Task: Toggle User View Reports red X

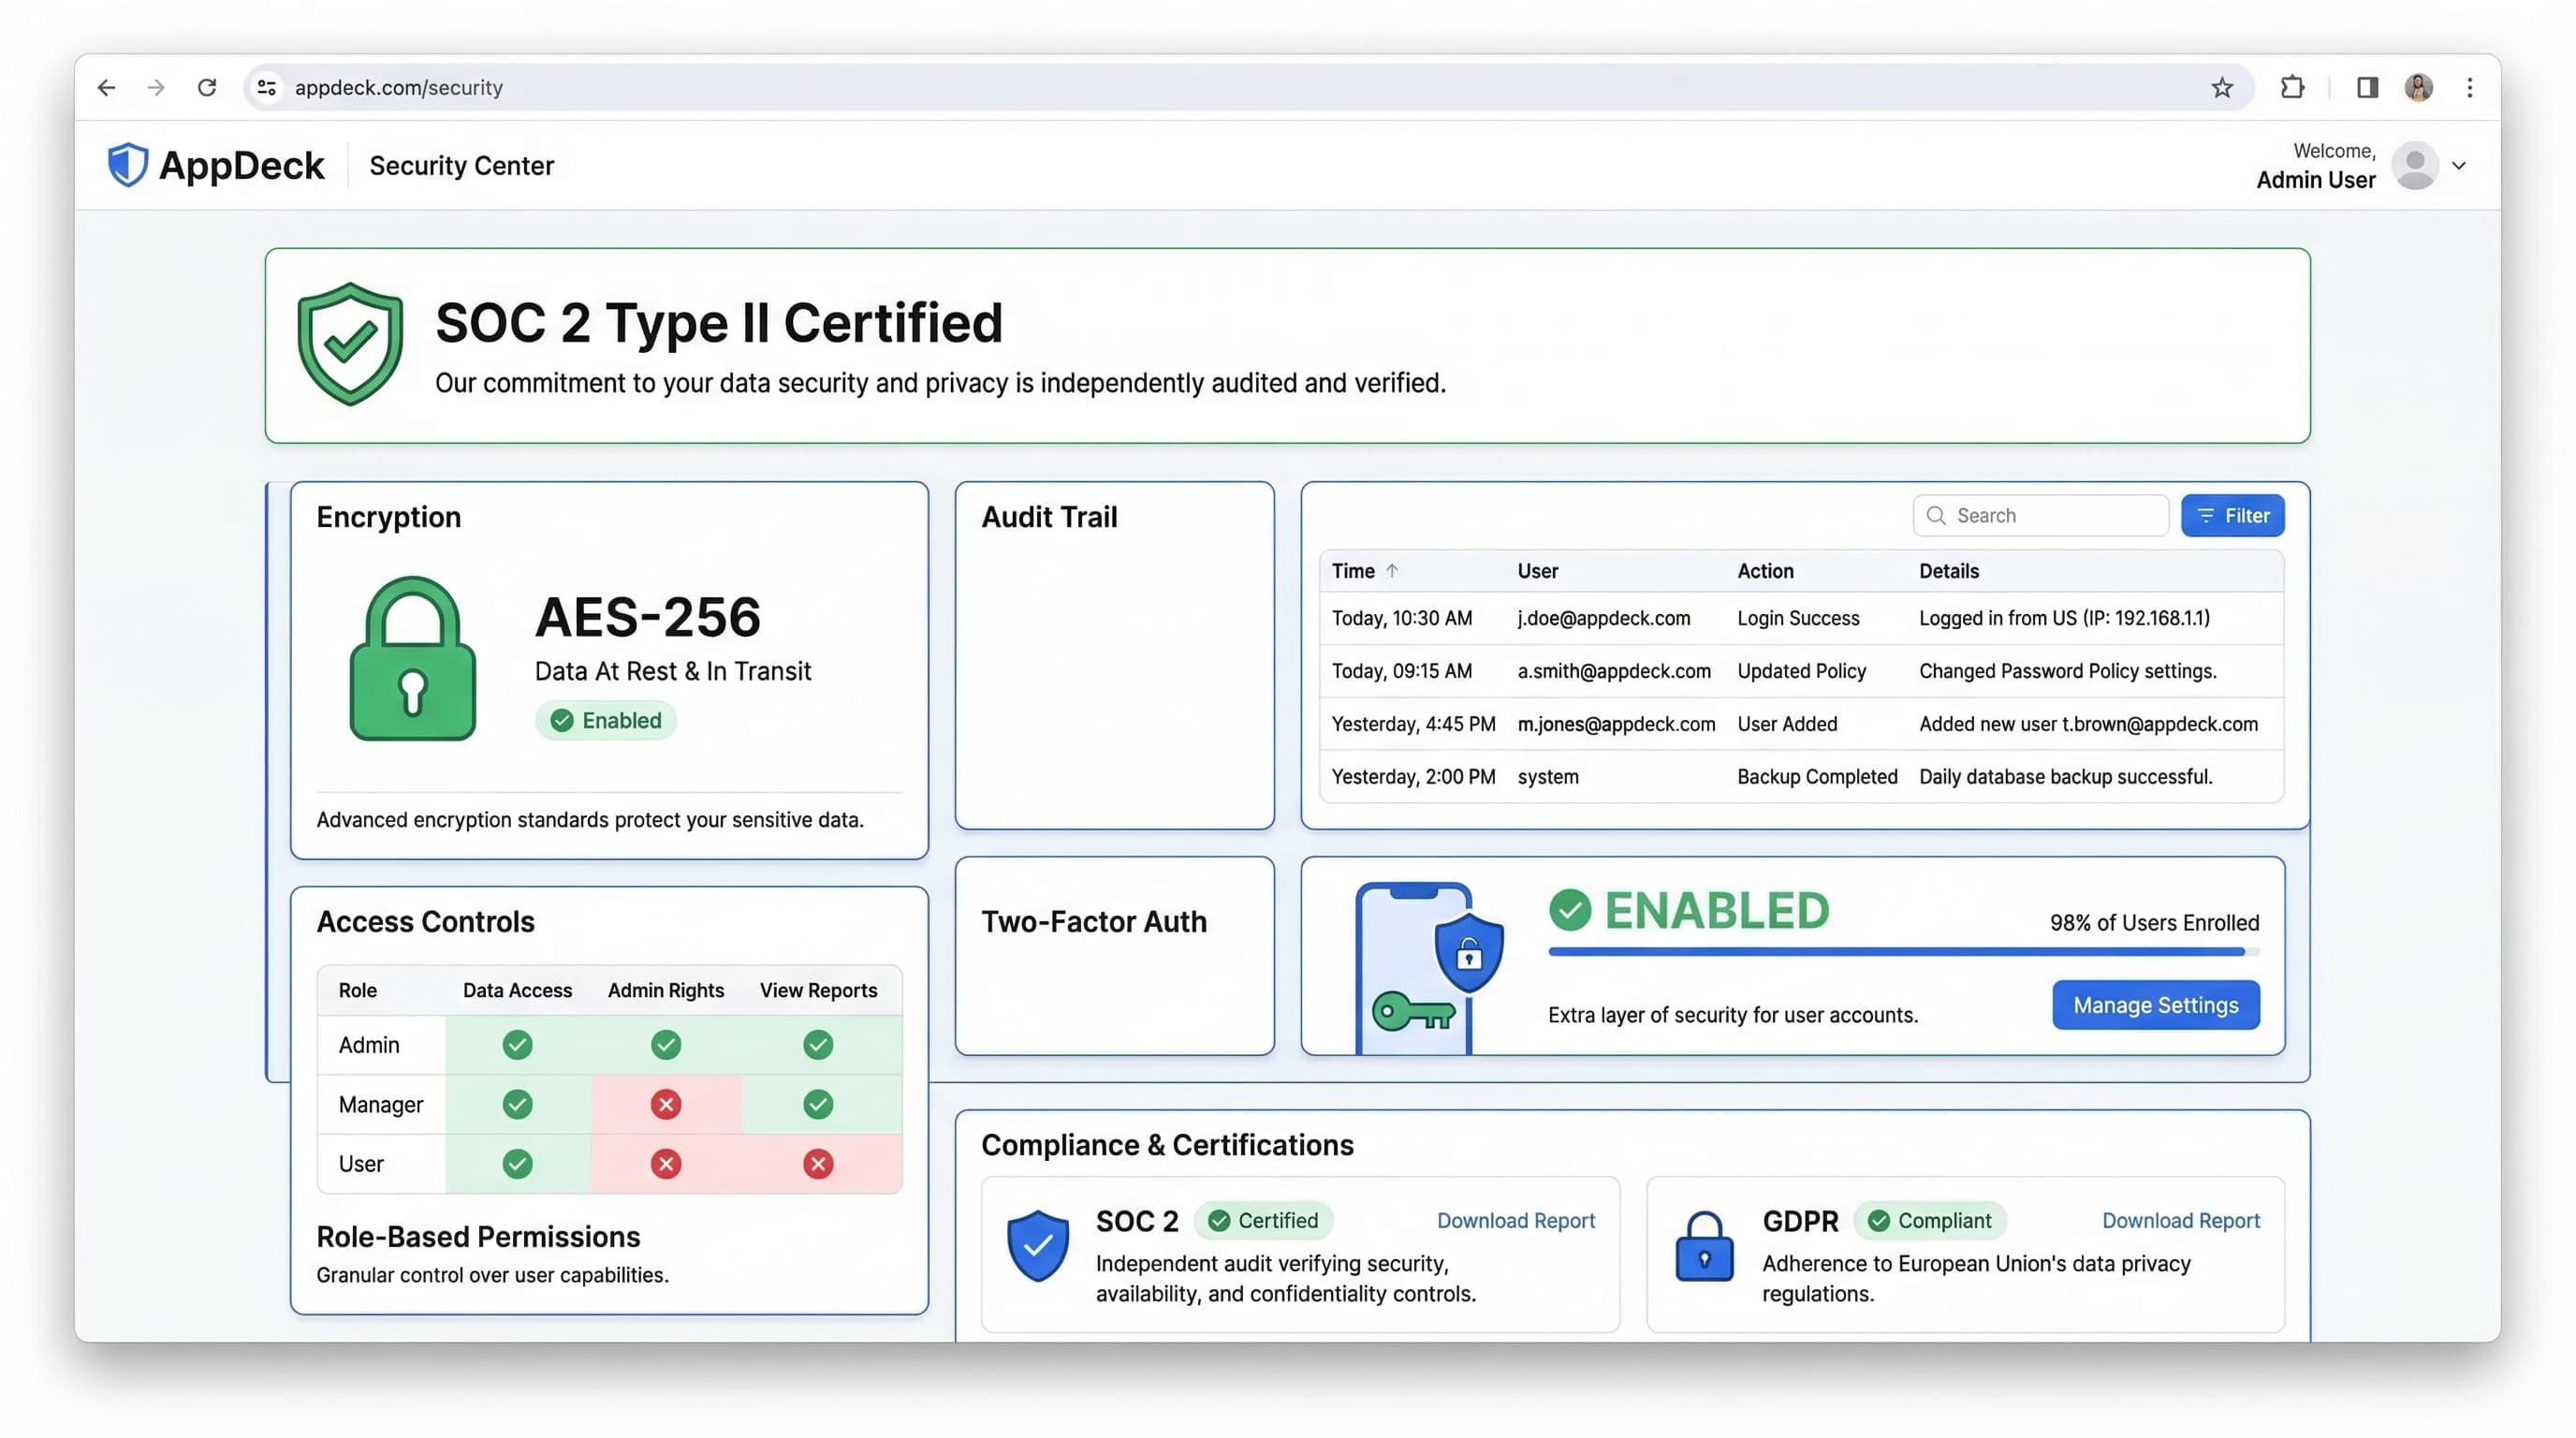Action: click(x=817, y=1163)
